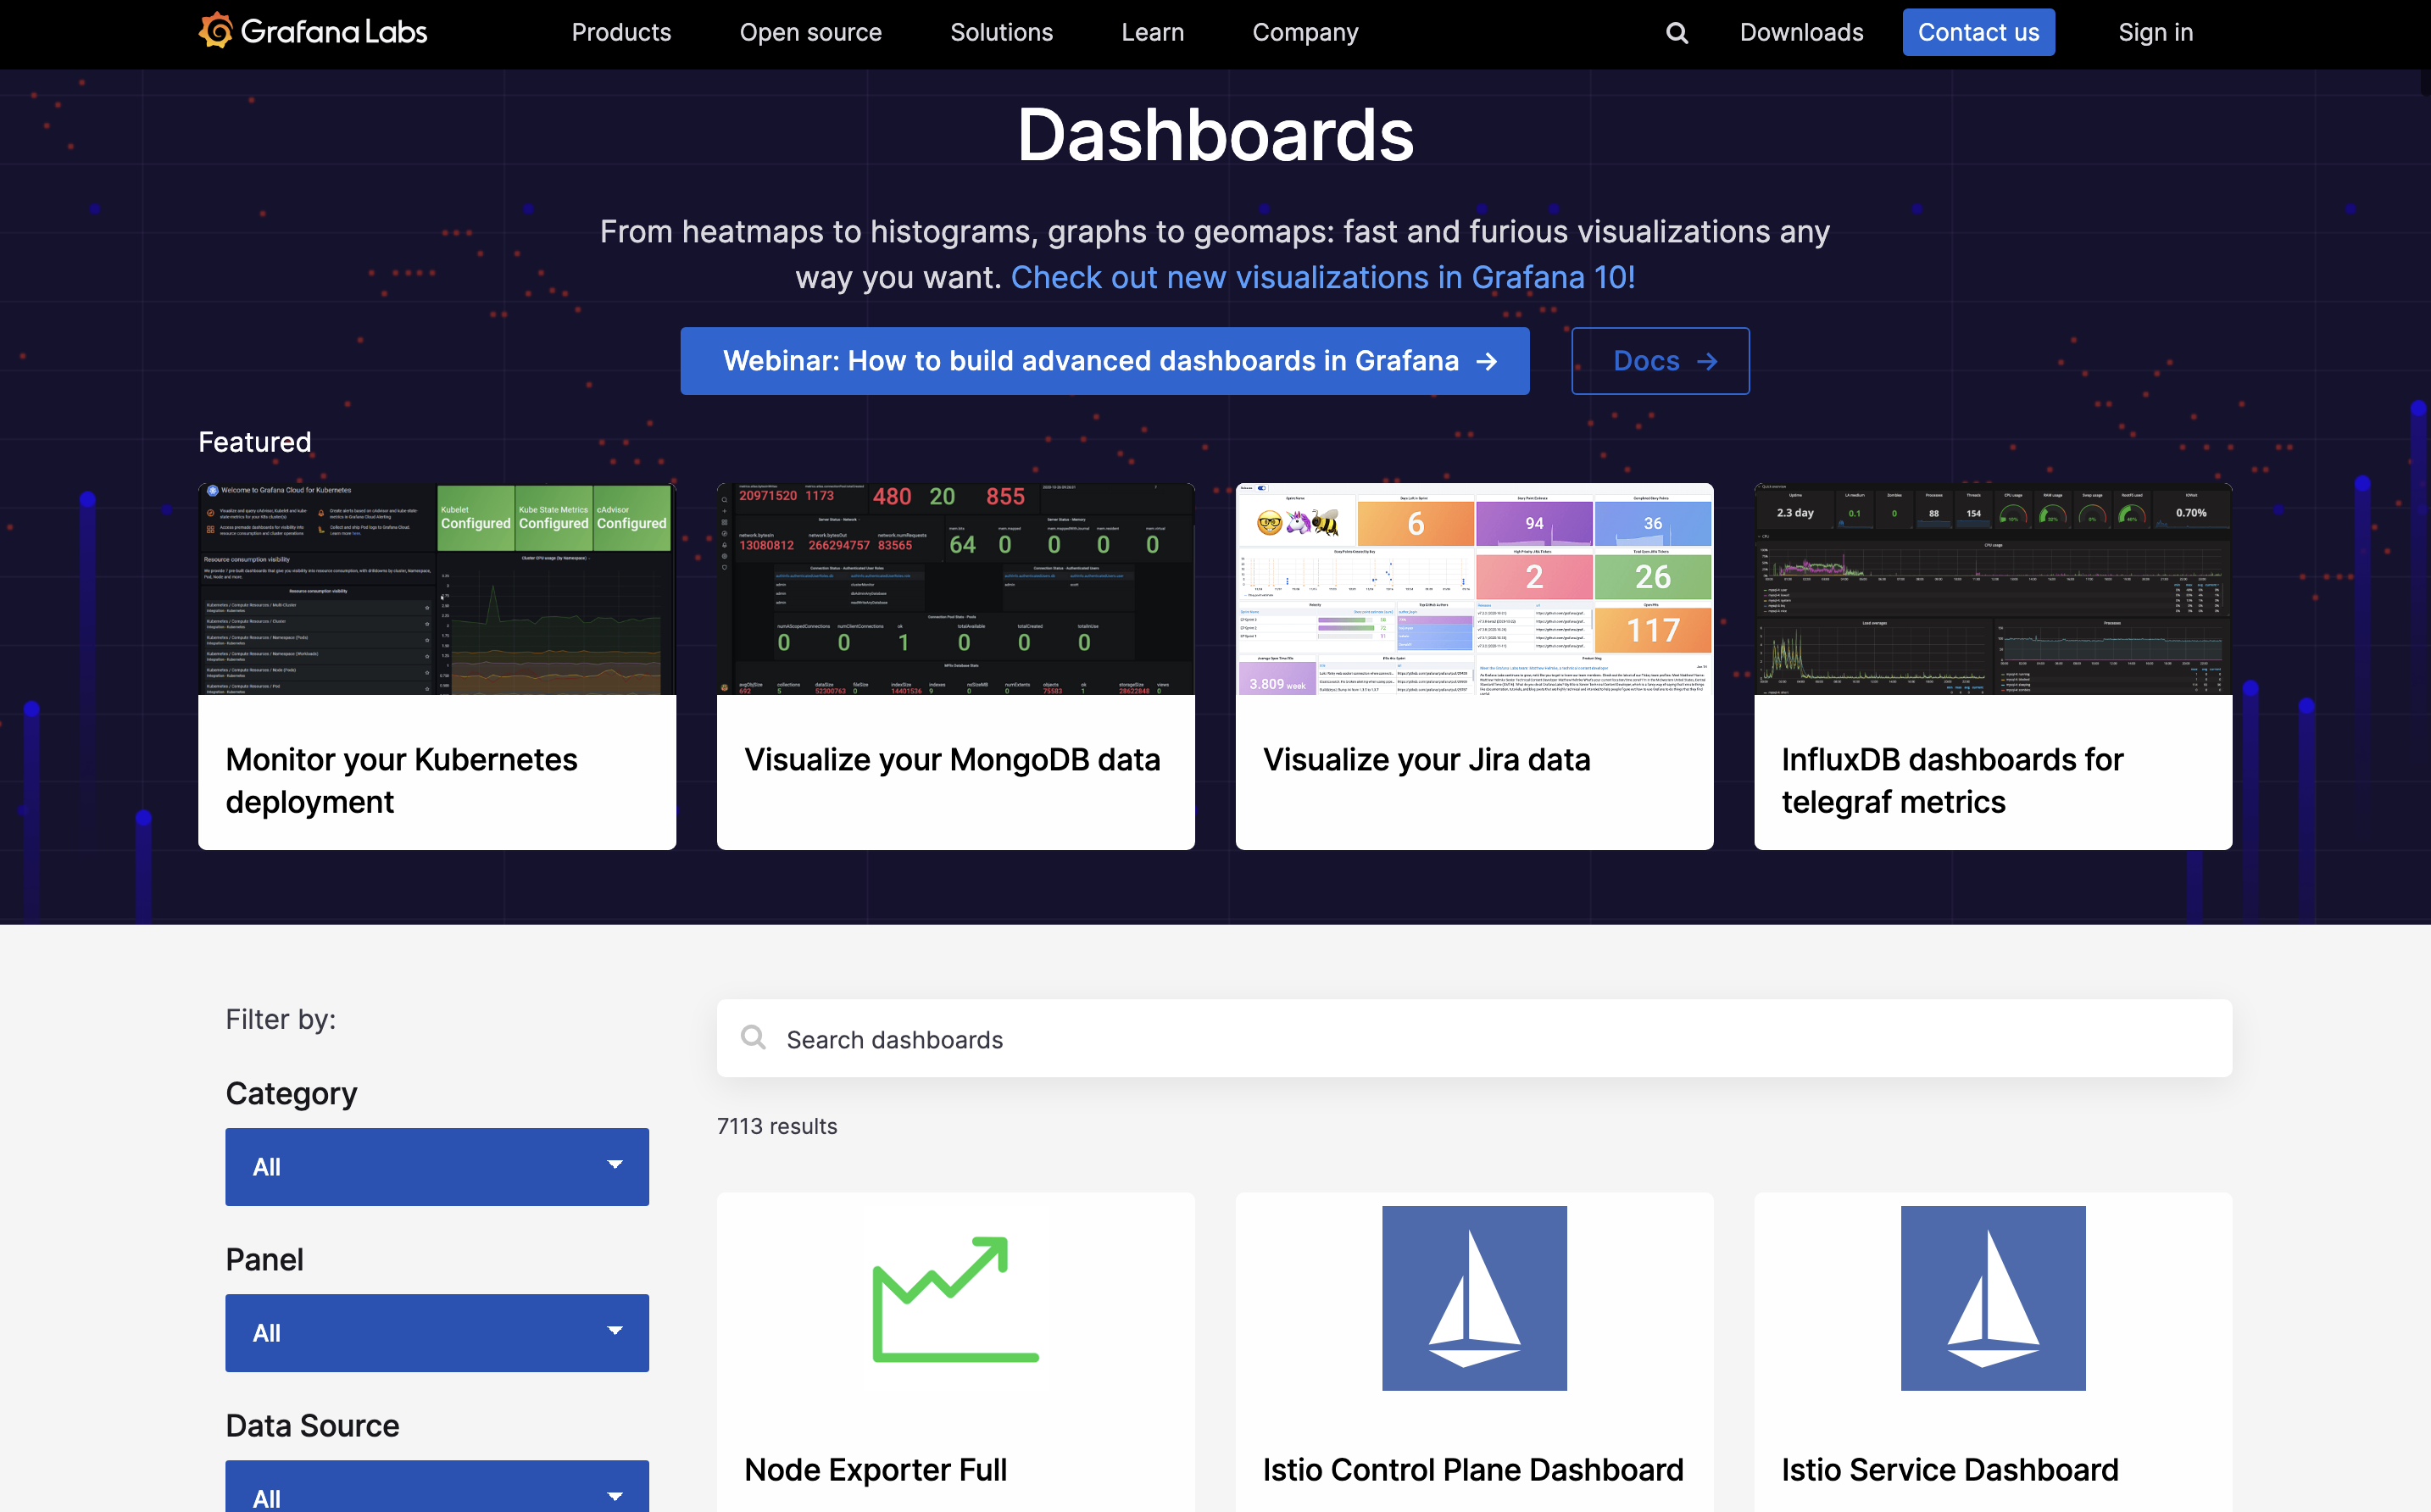Image resolution: width=2431 pixels, height=1512 pixels.
Task: Expand the Category filter dropdown
Action: 437,1166
